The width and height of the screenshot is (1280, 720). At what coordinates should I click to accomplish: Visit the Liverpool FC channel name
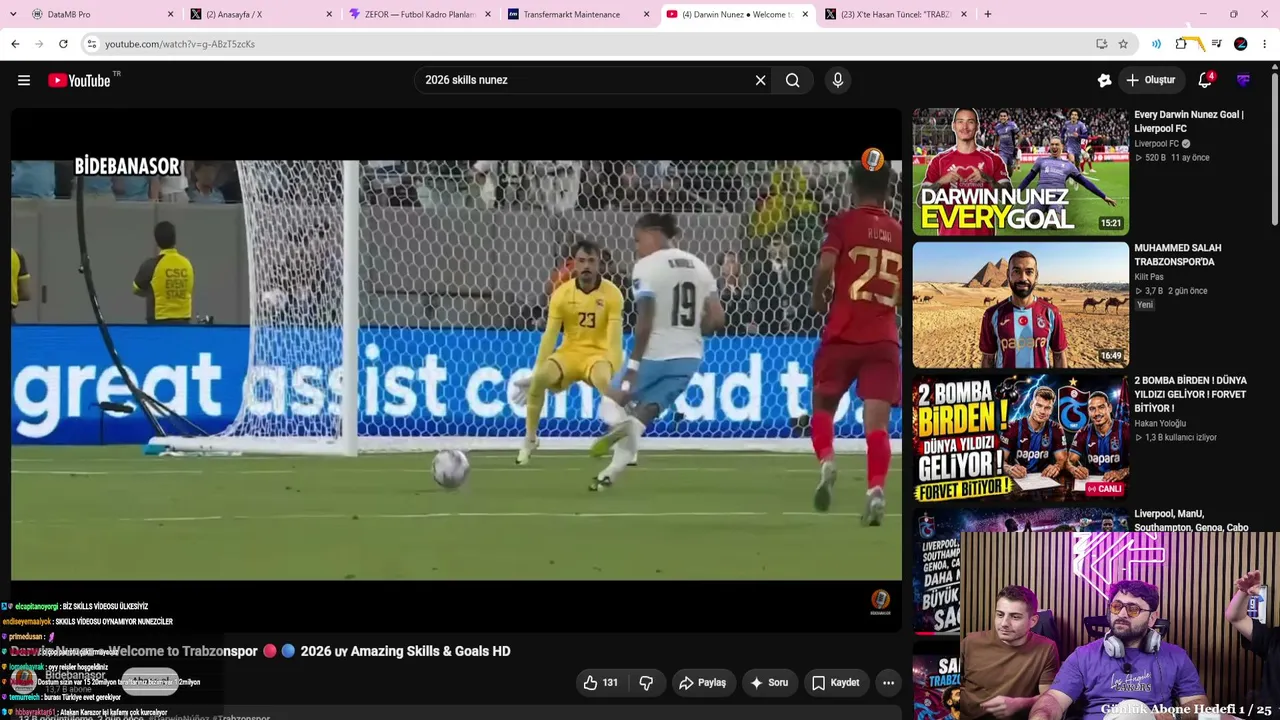1157,144
